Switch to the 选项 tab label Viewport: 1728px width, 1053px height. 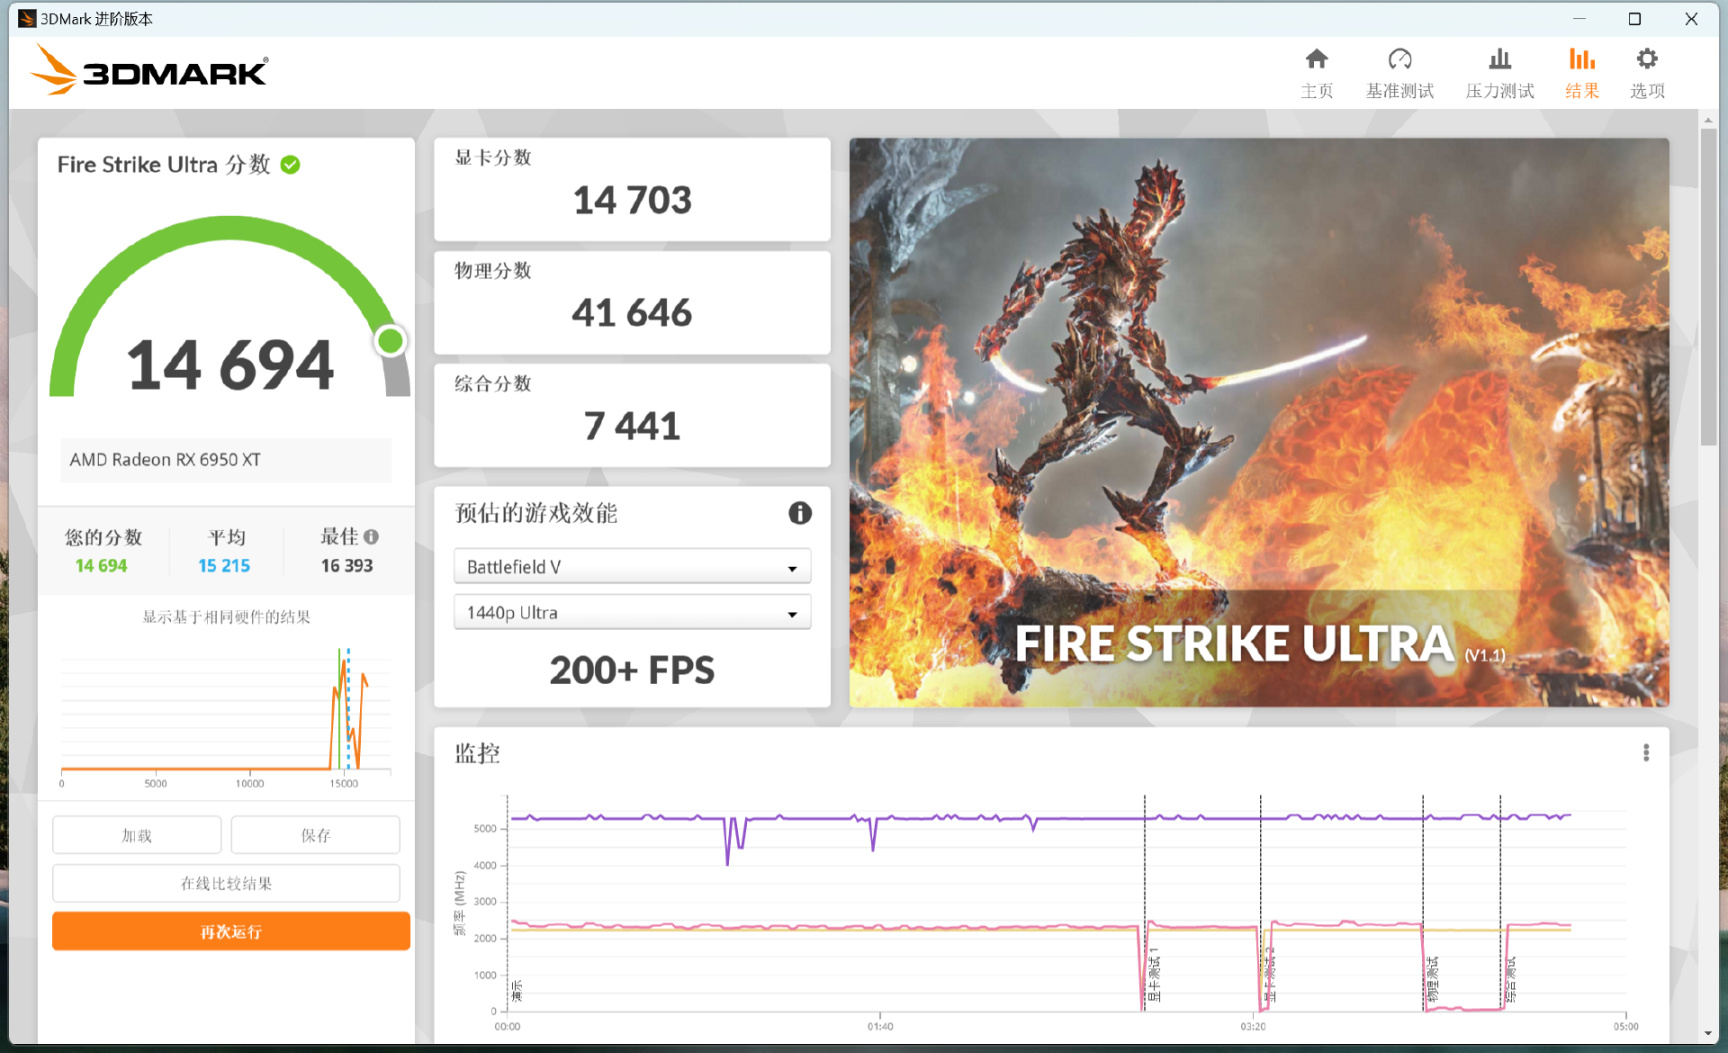(1647, 91)
